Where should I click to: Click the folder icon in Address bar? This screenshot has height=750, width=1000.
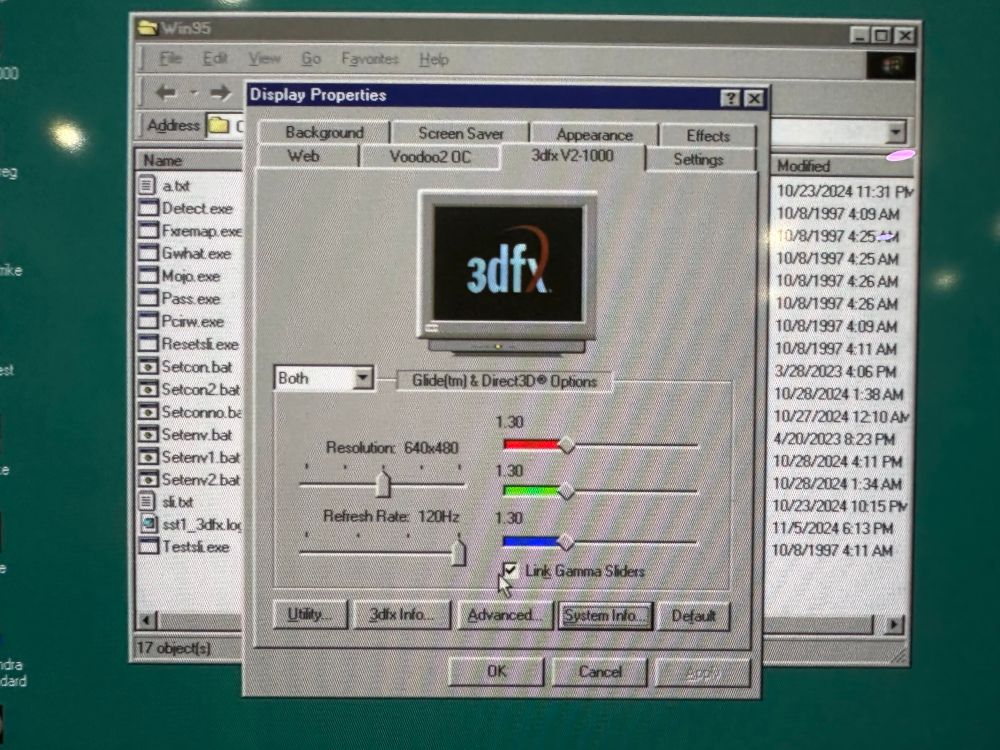pyautogui.click(x=219, y=125)
